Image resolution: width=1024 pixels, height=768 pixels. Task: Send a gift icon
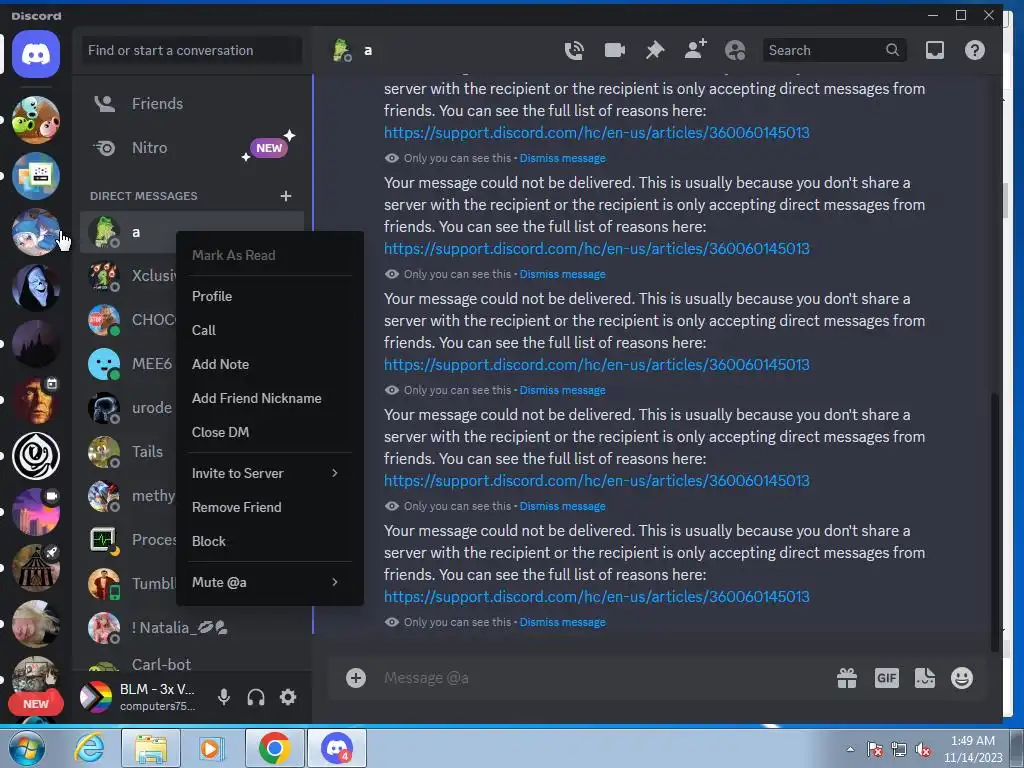click(847, 678)
